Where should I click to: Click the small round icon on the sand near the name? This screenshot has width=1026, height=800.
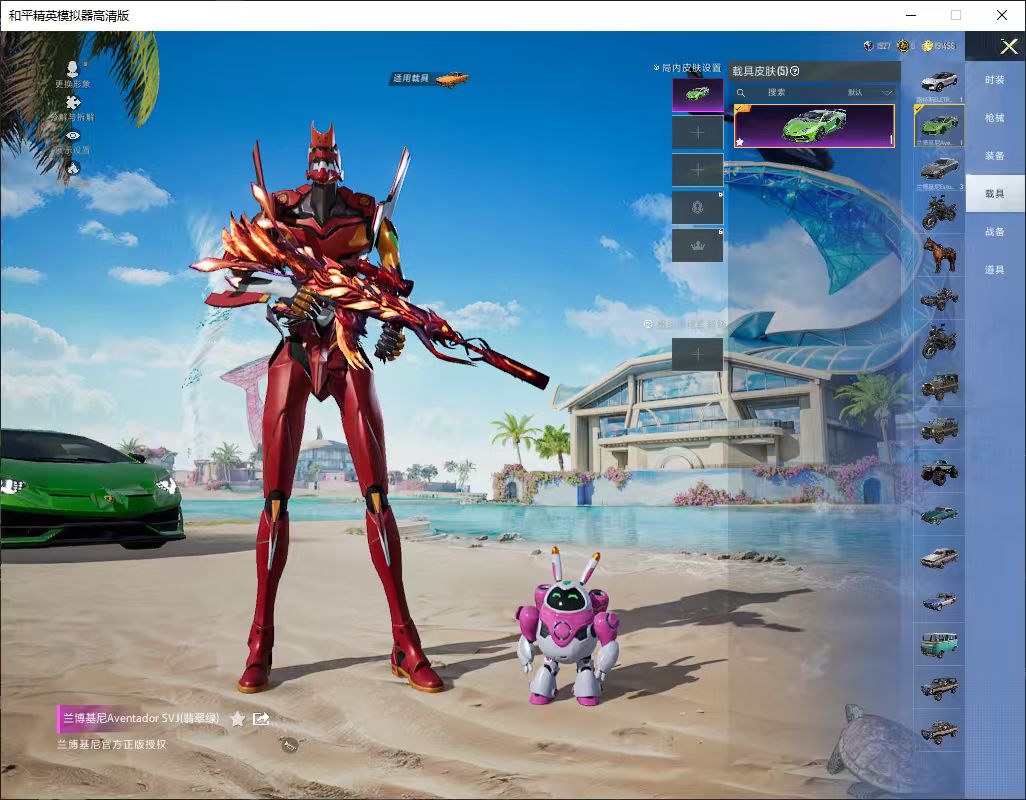[290, 745]
